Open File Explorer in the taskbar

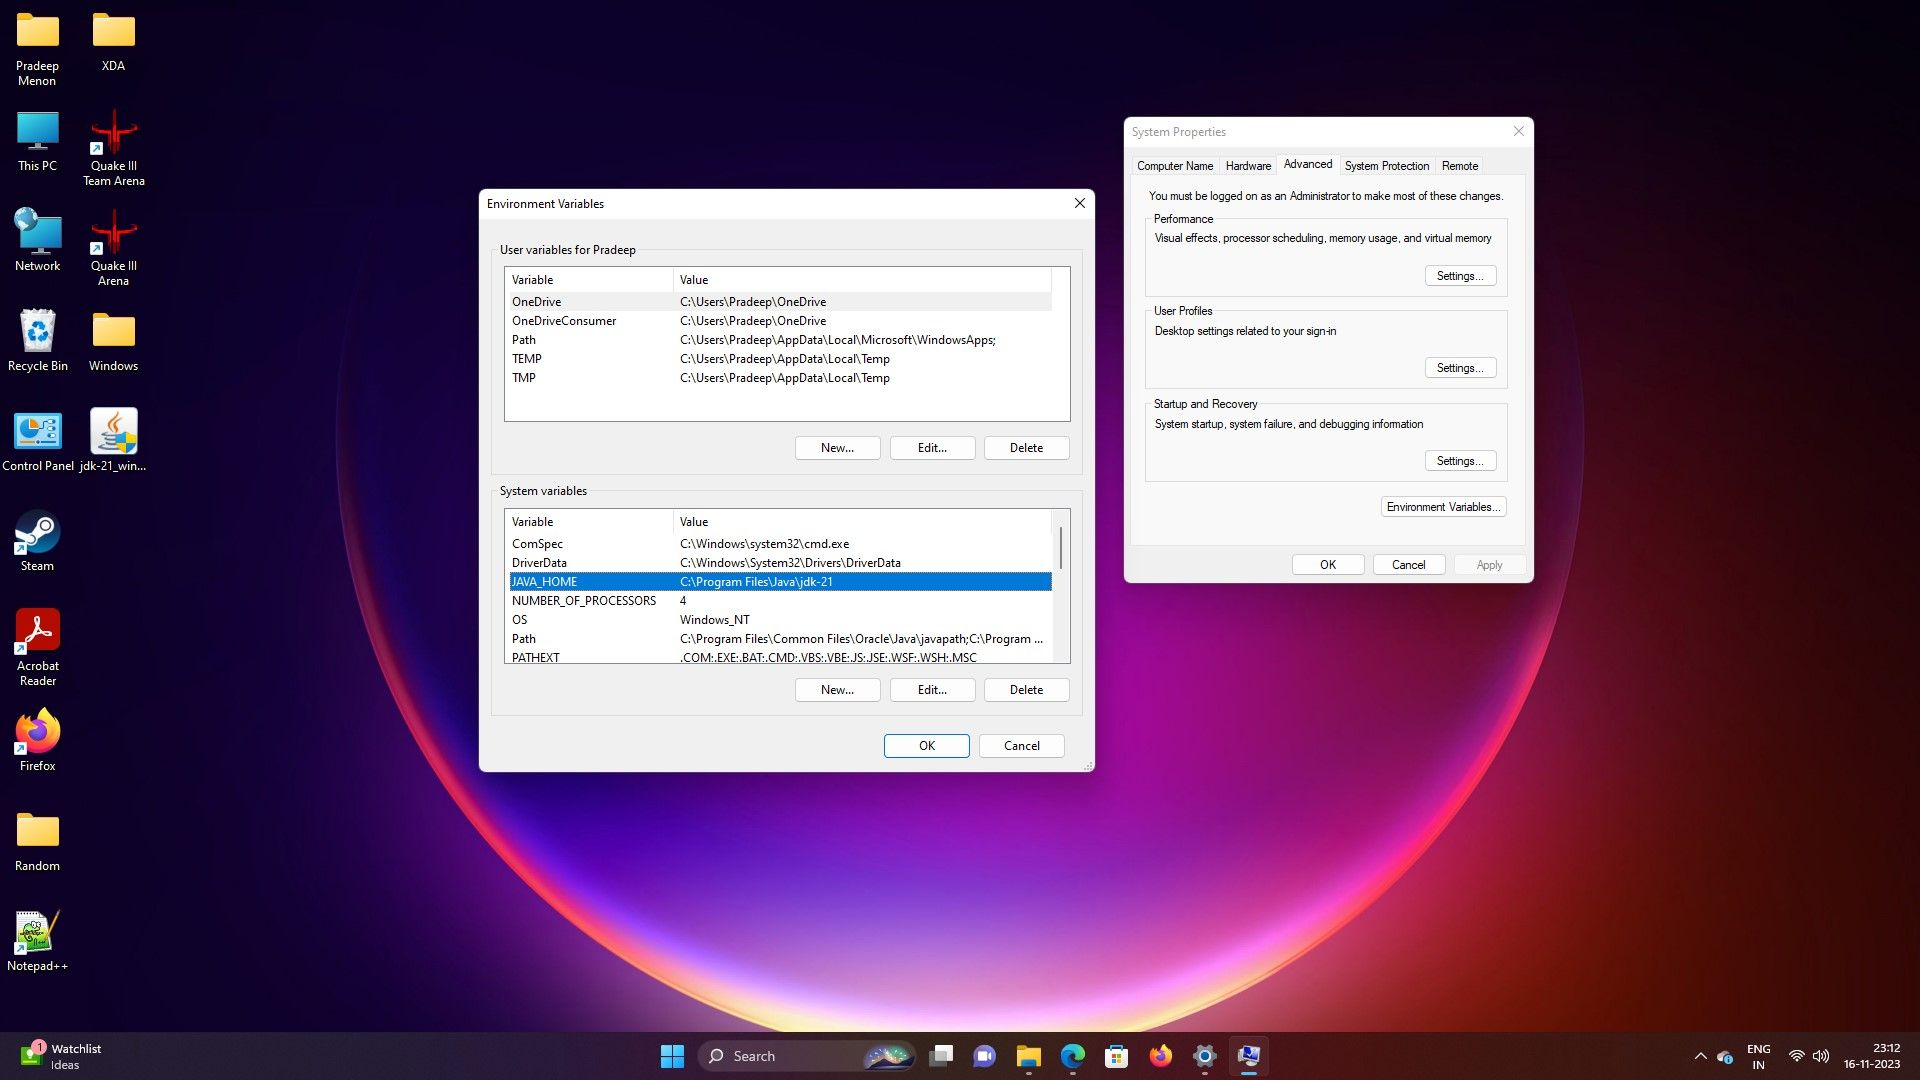pos(1028,1056)
